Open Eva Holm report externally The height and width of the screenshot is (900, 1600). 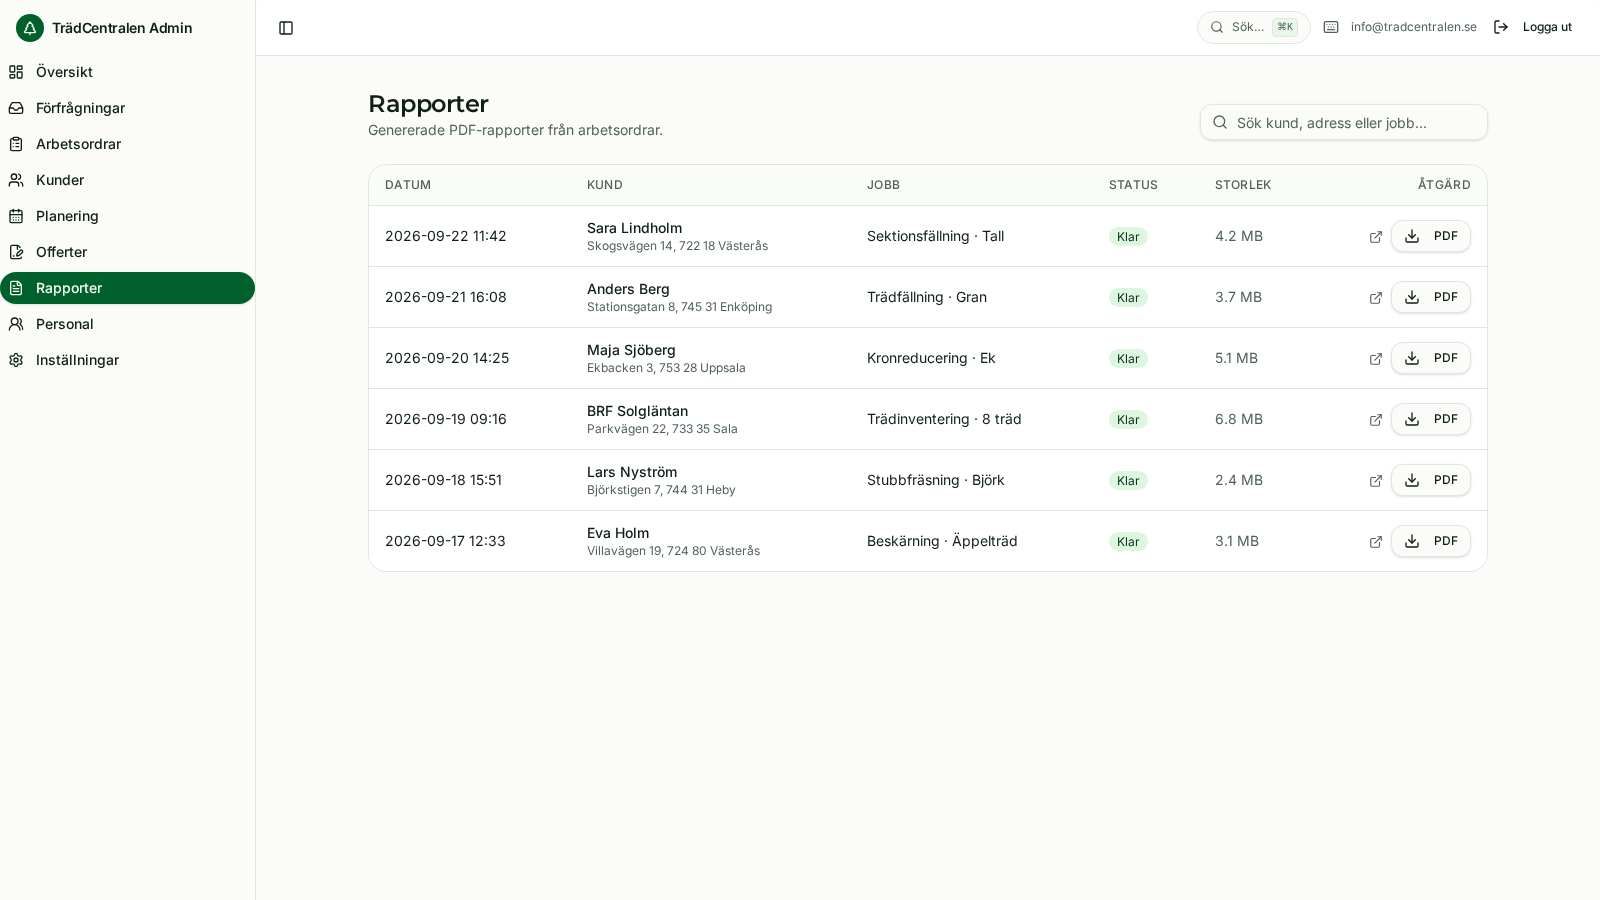(x=1376, y=542)
